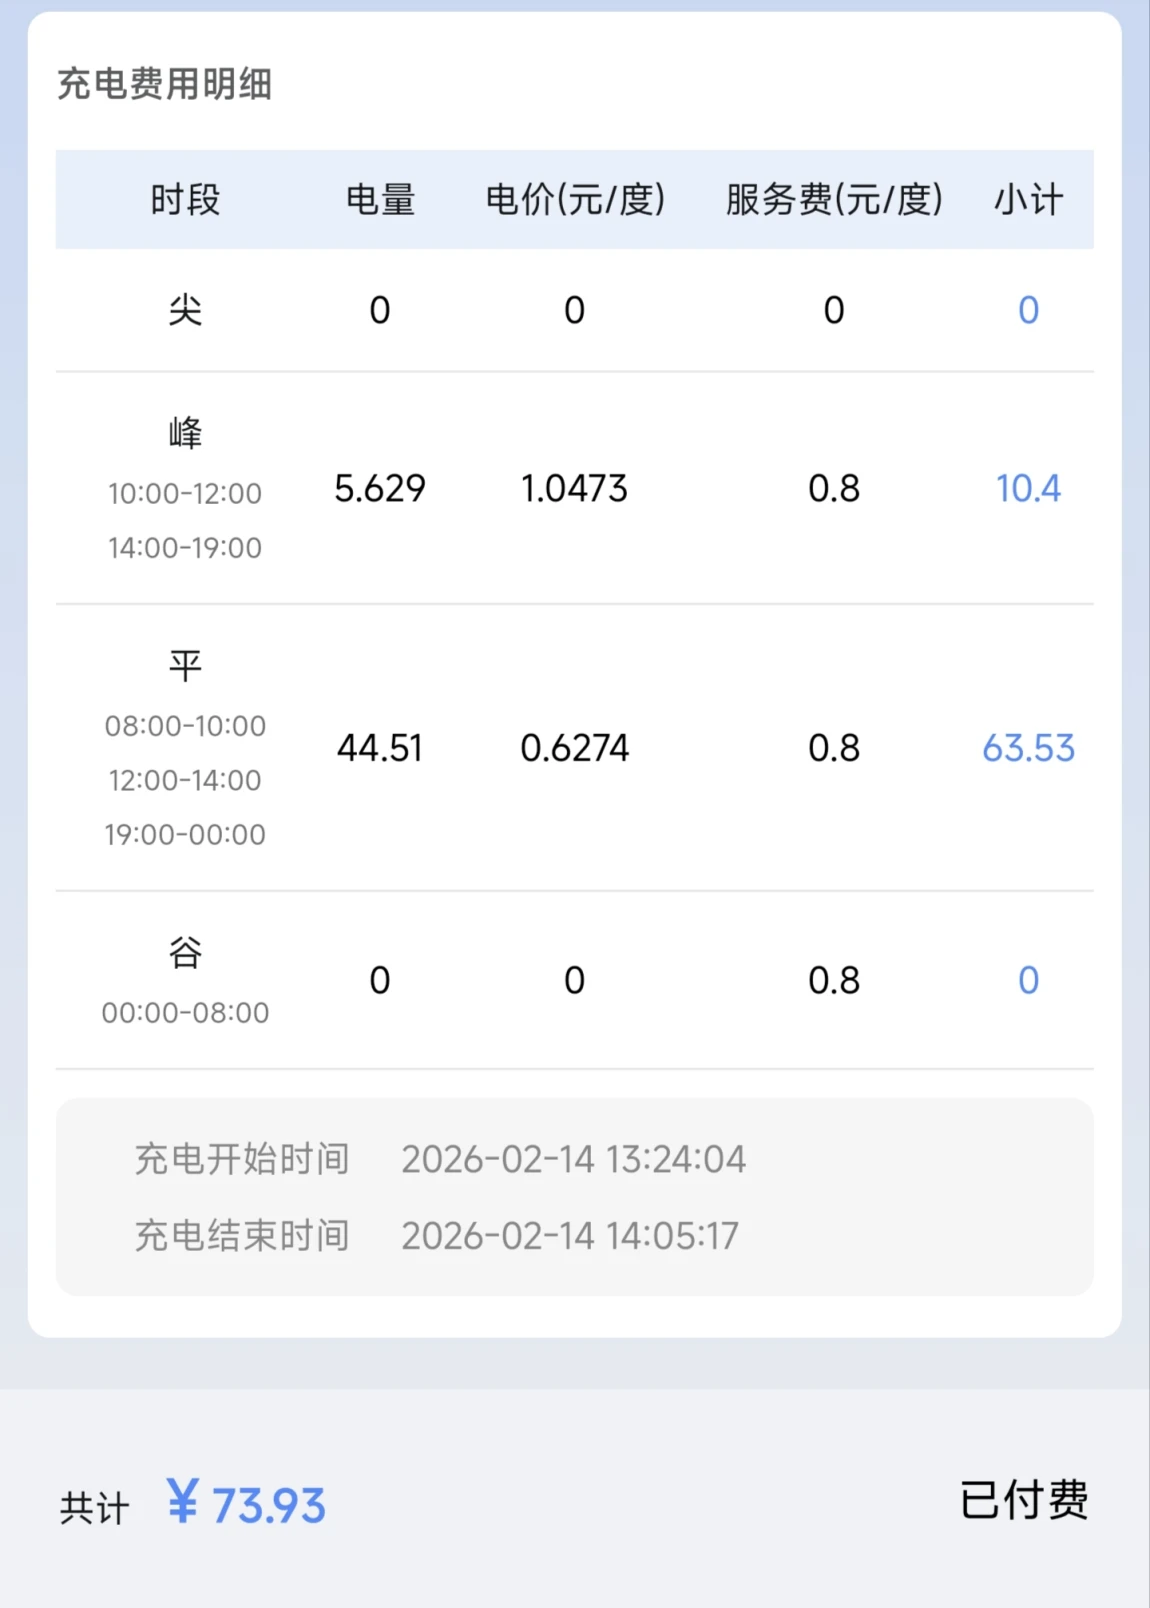Image resolution: width=1150 pixels, height=1608 pixels.
Task: Tap the charging start time 13:24:04
Action: (573, 1159)
